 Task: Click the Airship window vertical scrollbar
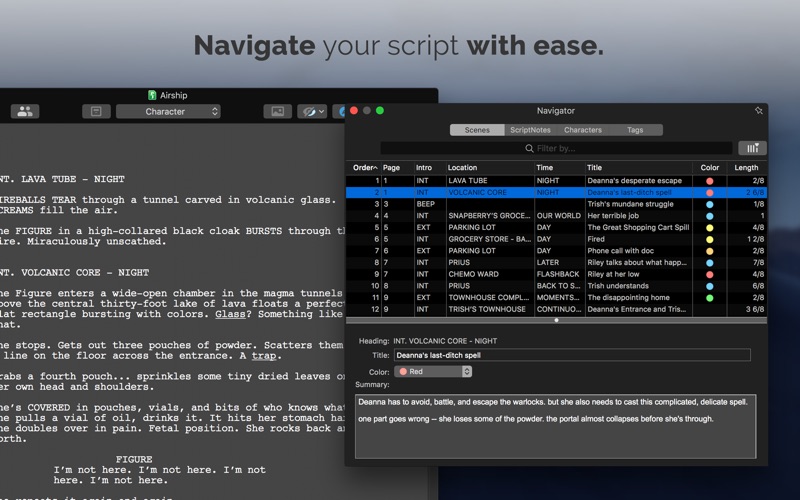(433, 311)
